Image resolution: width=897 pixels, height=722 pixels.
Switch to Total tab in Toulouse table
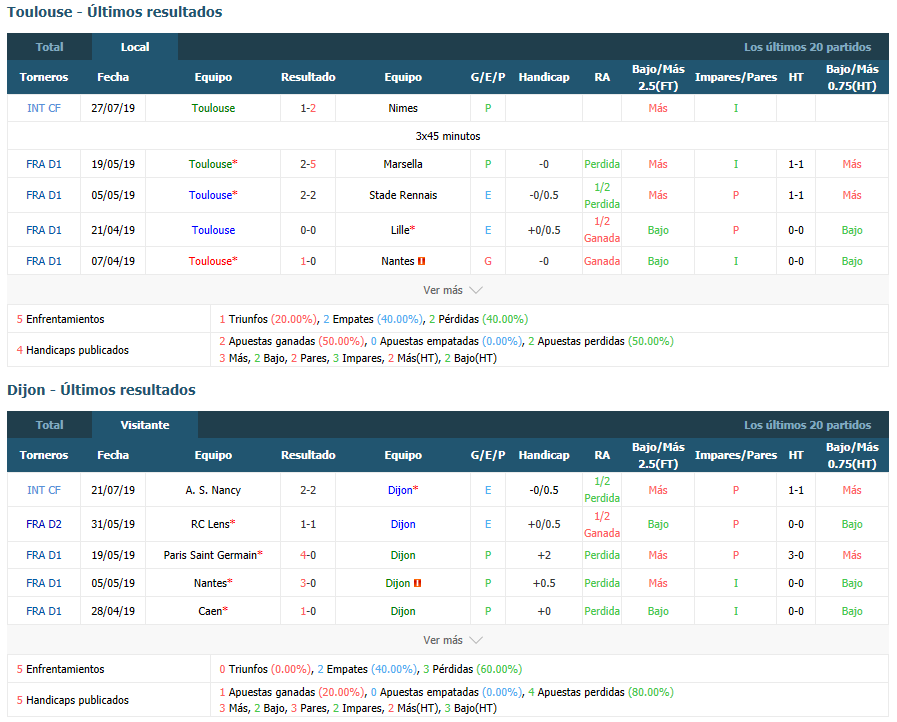pyautogui.click(x=49, y=47)
